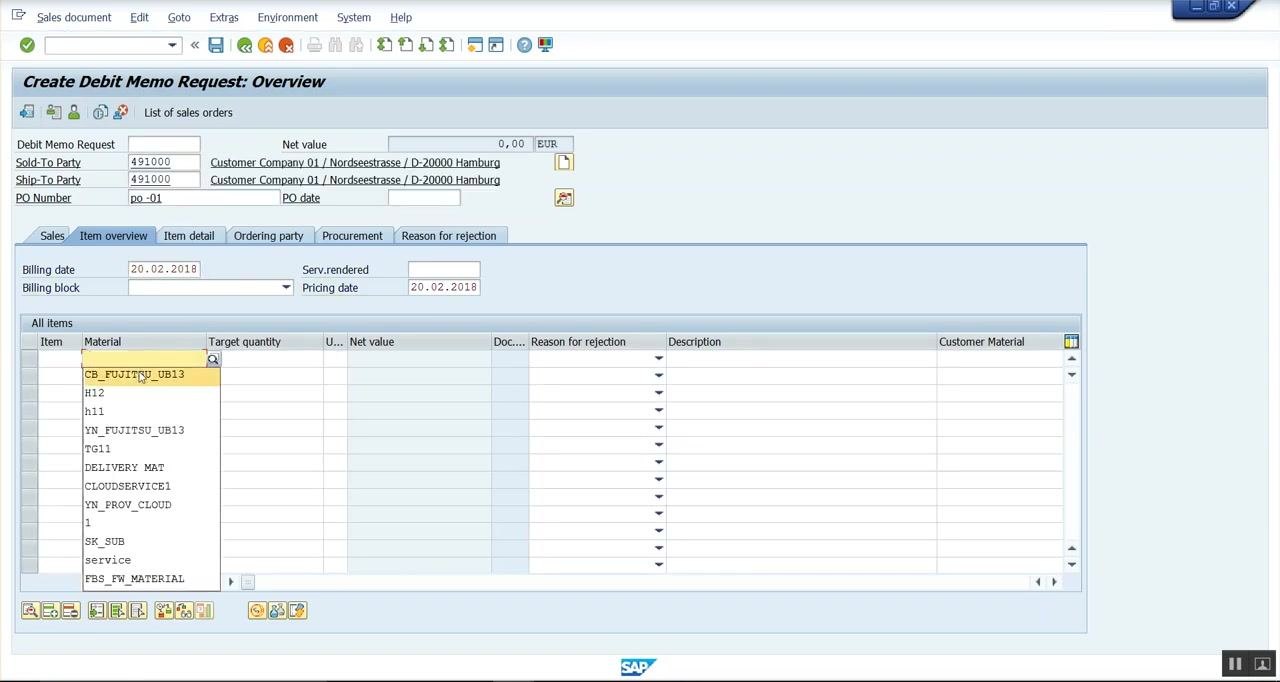Click the red Cancel icon in toolbar

coord(286,45)
